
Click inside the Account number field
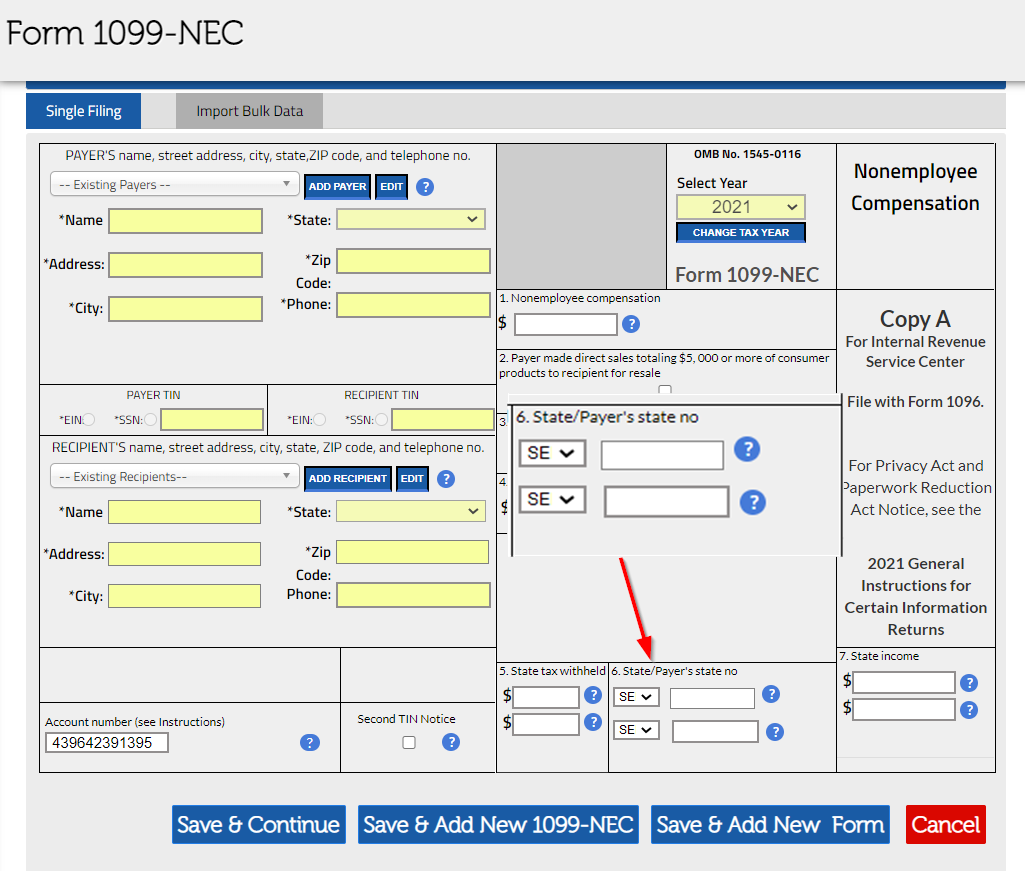[x=106, y=742]
